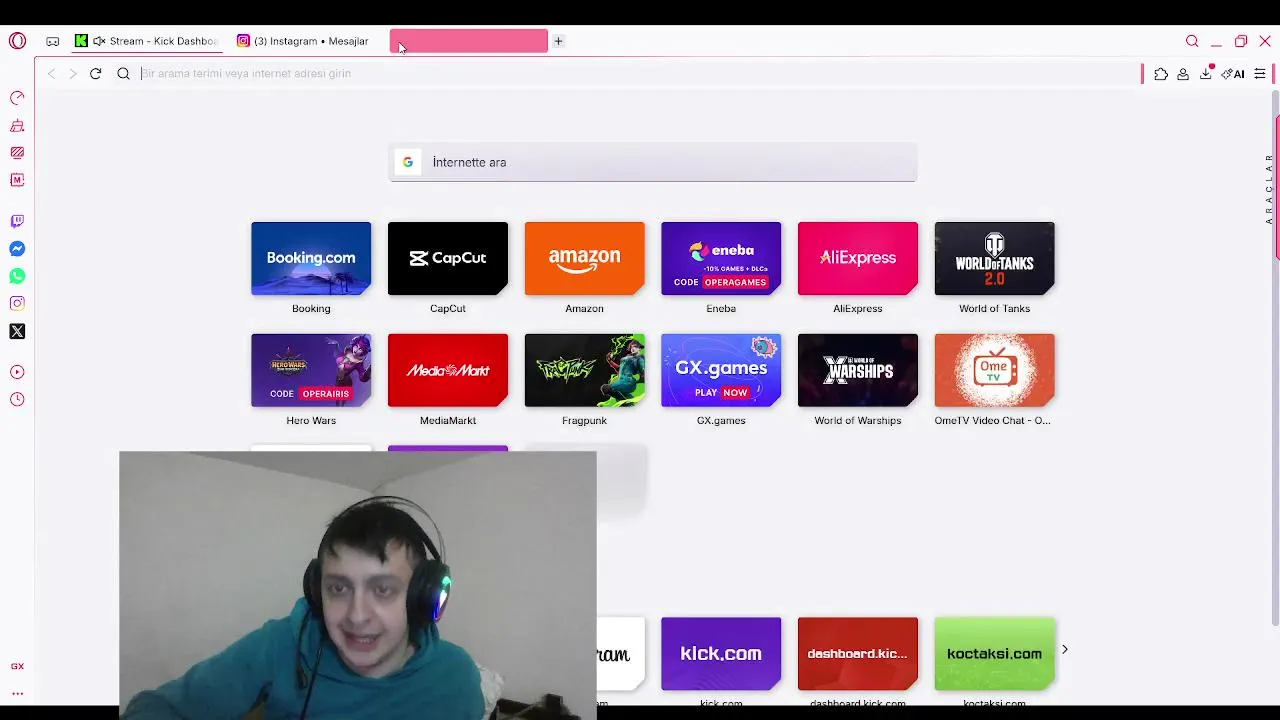This screenshot has width=1280, height=720.
Task: Select the highlighted new empty tab
Action: coord(469,41)
